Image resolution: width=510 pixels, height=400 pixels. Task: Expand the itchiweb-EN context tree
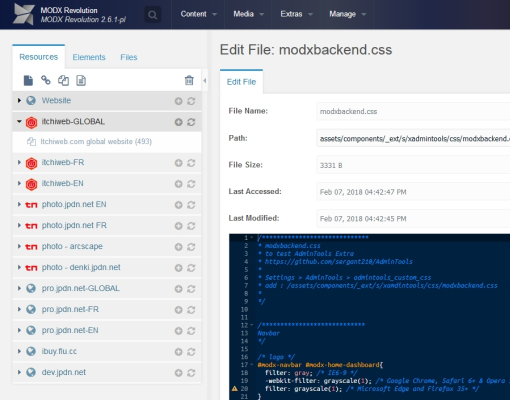click(x=19, y=183)
